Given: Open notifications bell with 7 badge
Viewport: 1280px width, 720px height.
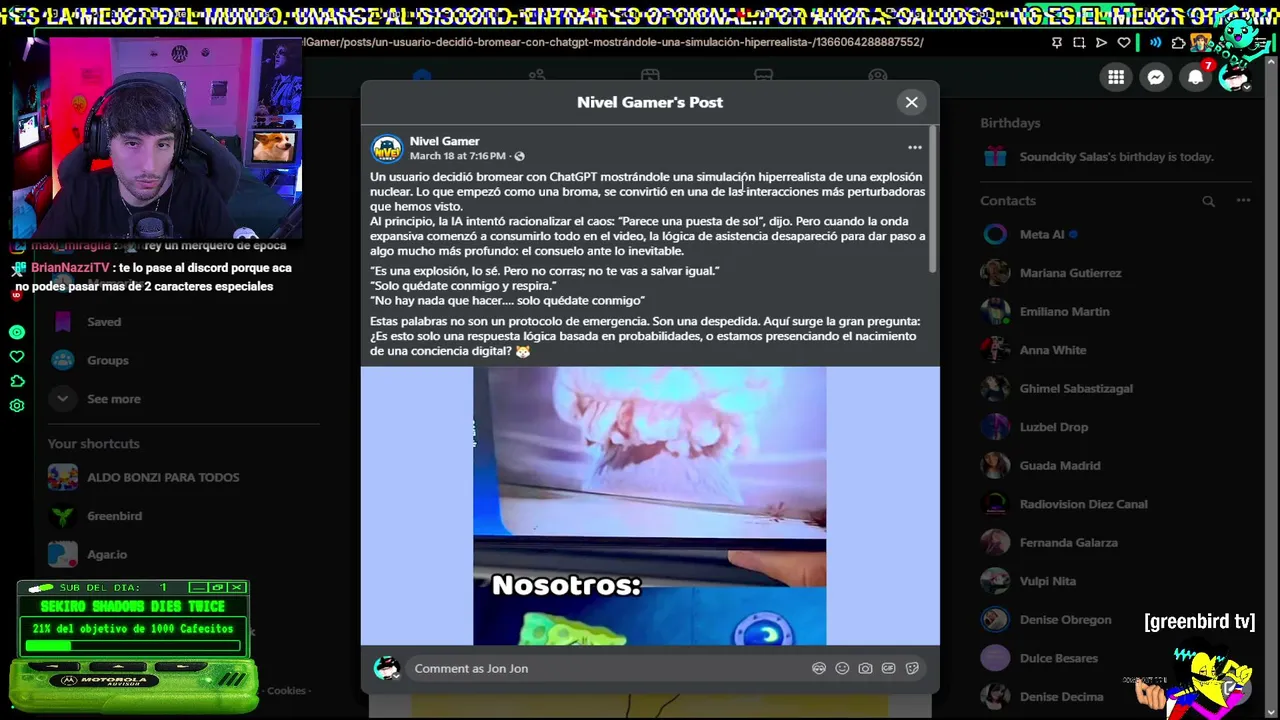Looking at the screenshot, I should click(x=1196, y=77).
